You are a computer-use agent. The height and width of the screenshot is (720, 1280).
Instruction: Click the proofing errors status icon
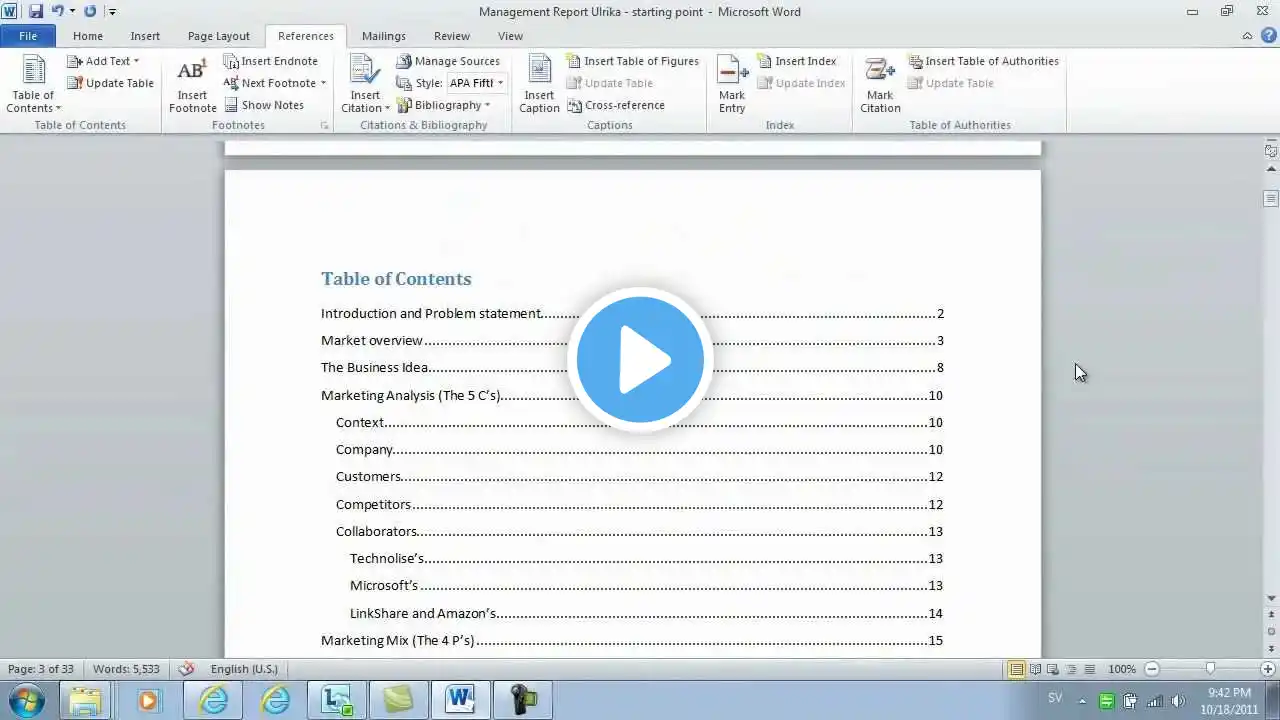pyautogui.click(x=186, y=669)
